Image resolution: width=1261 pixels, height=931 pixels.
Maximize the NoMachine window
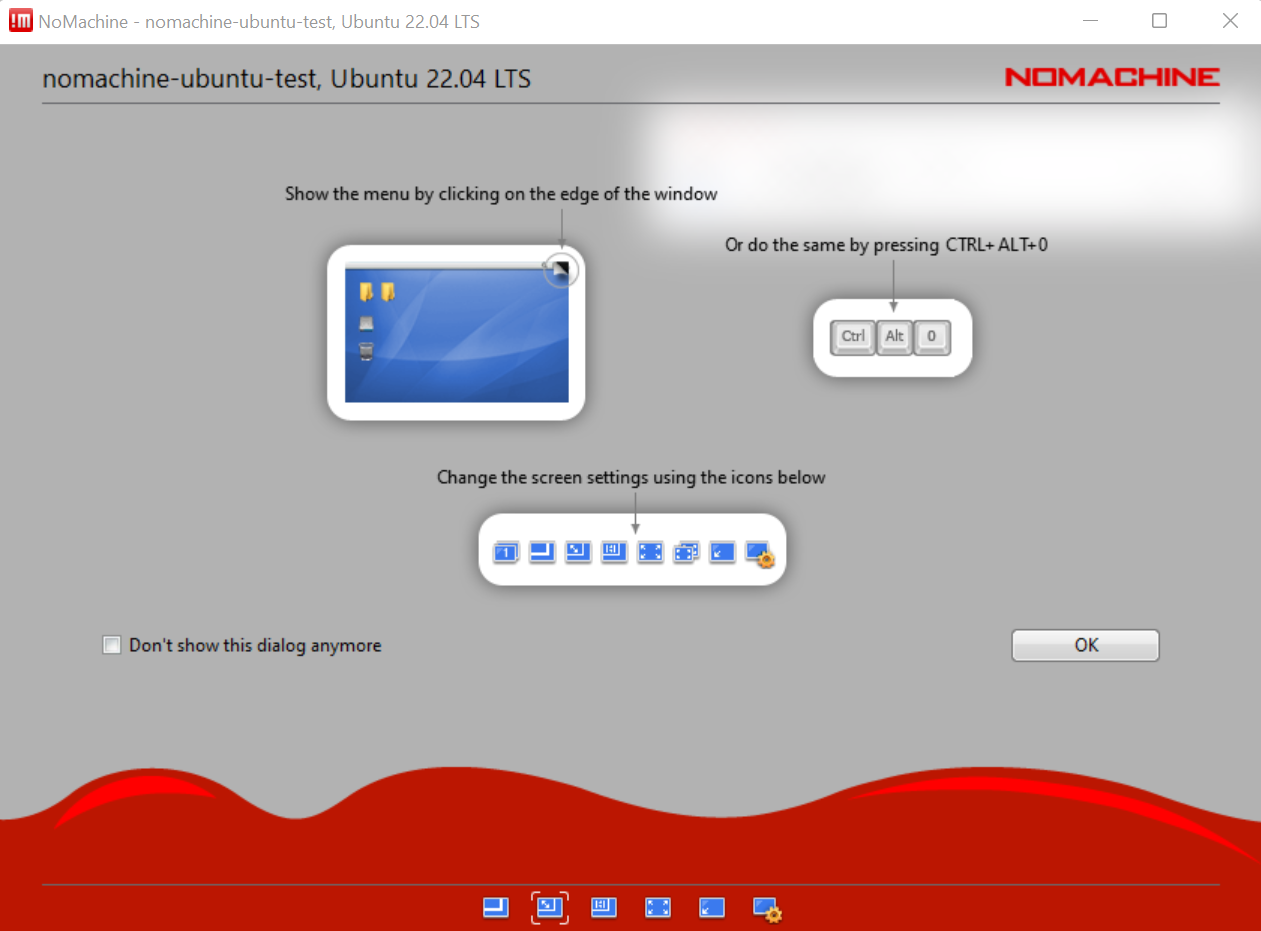coord(1159,21)
